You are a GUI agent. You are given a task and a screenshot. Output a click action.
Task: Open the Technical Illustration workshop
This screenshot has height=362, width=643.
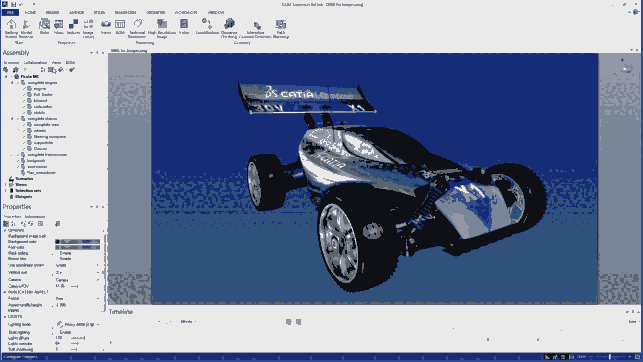click(137, 28)
